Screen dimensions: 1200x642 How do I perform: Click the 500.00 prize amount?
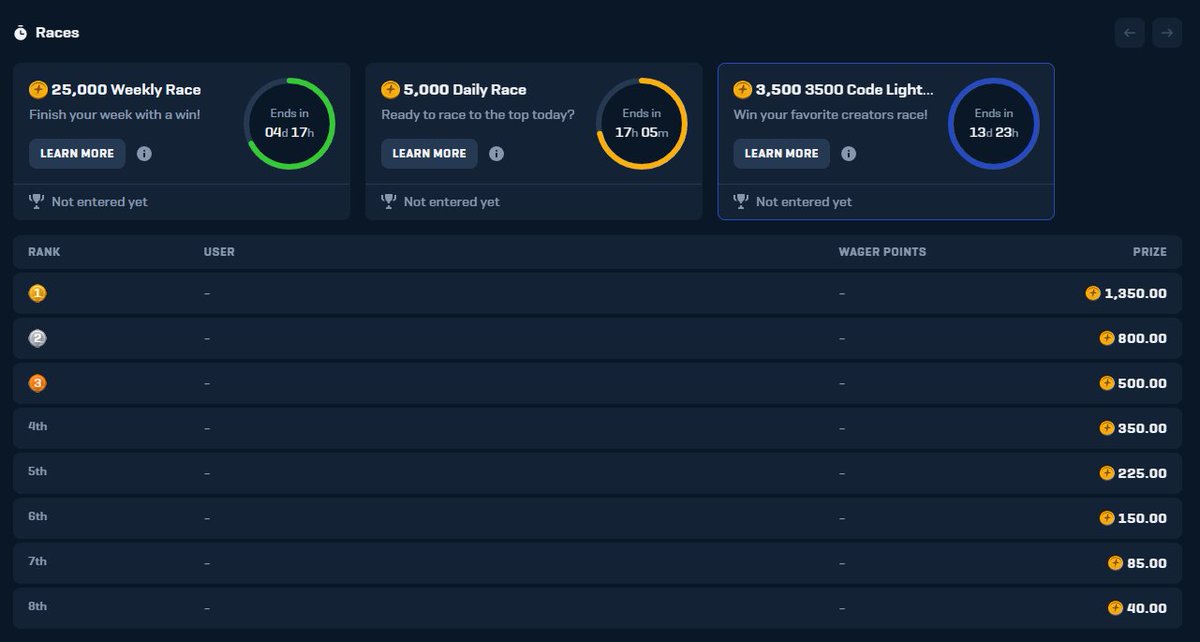[x=1142, y=383]
